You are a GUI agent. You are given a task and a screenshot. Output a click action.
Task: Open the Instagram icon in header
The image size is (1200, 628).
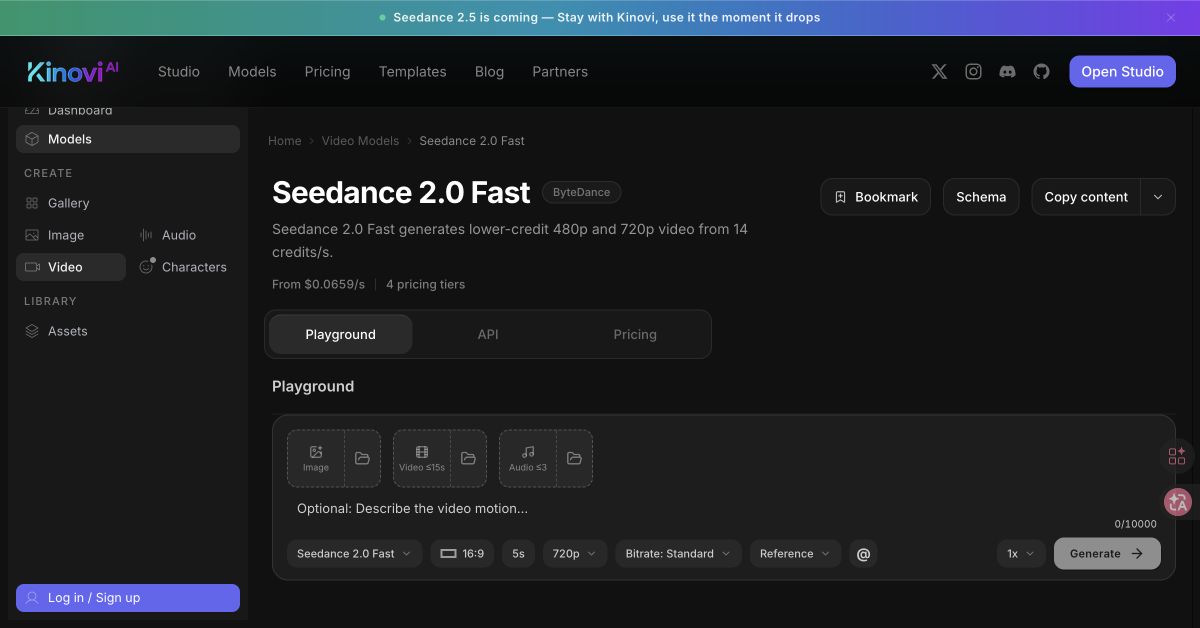point(973,72)
